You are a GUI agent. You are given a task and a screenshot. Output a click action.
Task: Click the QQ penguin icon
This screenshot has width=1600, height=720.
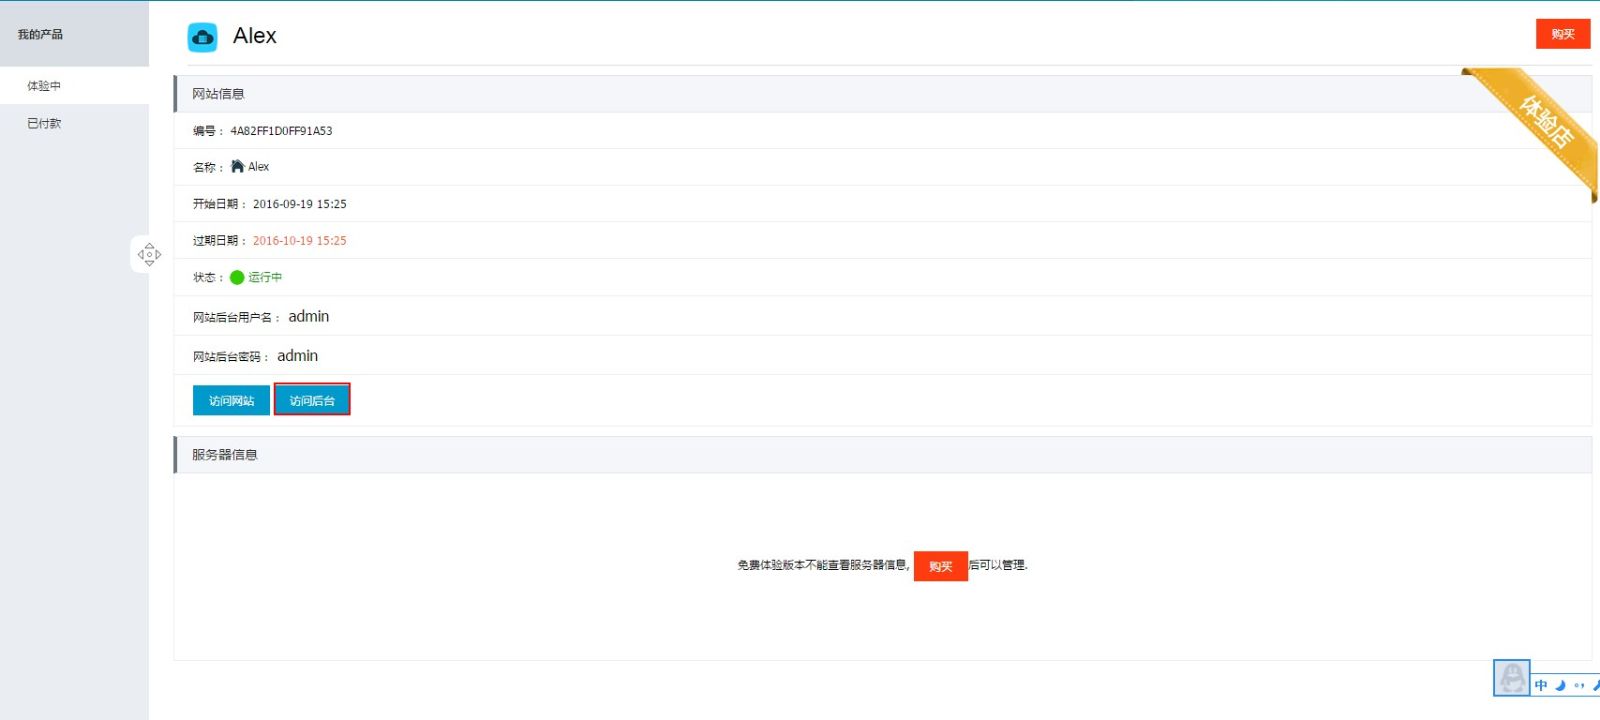(x=1511, y=678)
